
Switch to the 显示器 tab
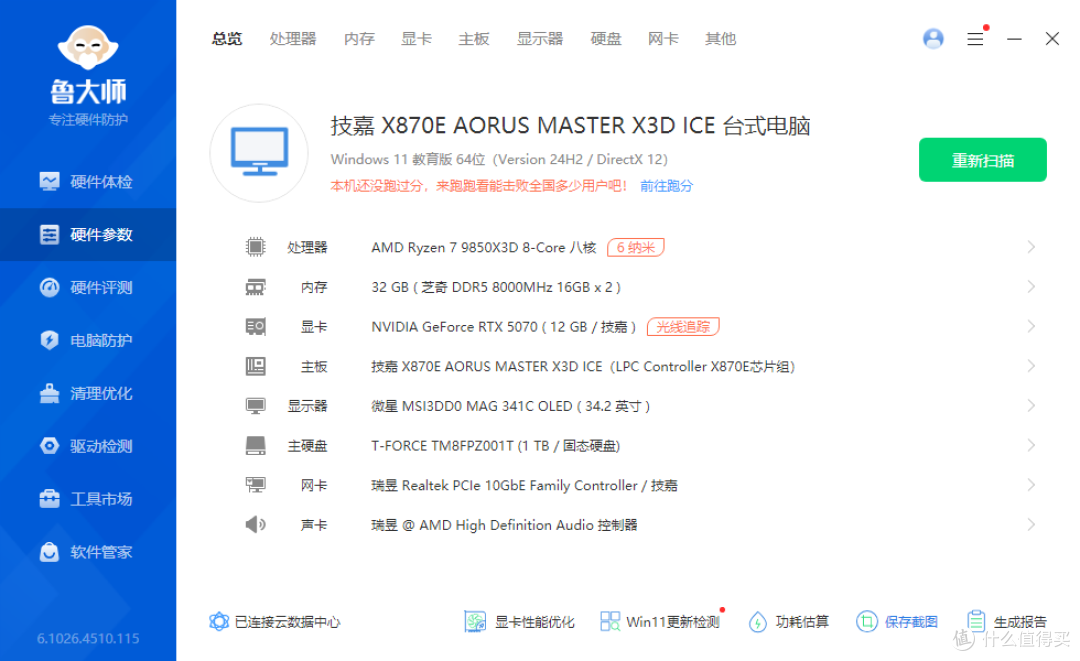tap(540, 39)
